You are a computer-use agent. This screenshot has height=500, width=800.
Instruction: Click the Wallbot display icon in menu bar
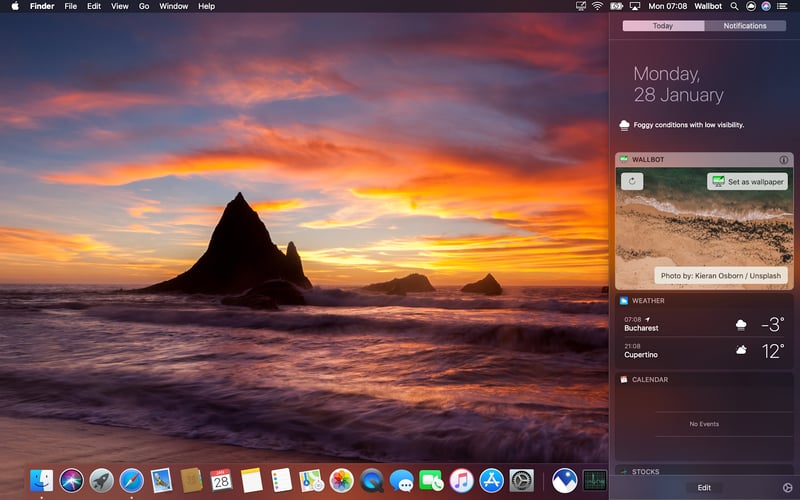pyautogui.click(x=581, y=6)
